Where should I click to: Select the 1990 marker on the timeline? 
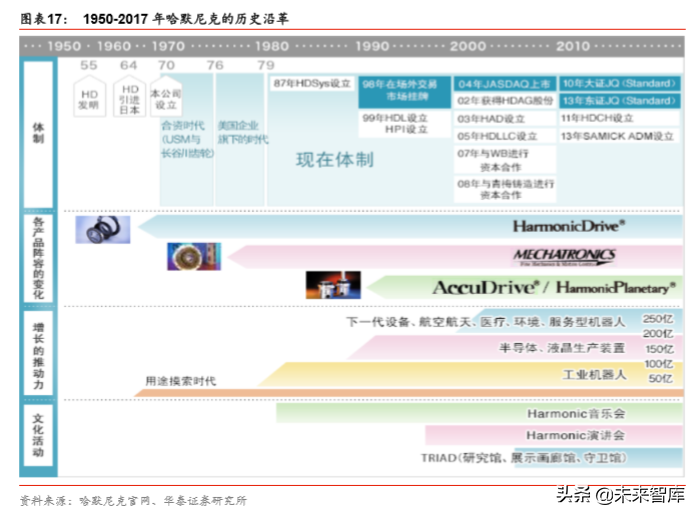(x=372, y=46)
